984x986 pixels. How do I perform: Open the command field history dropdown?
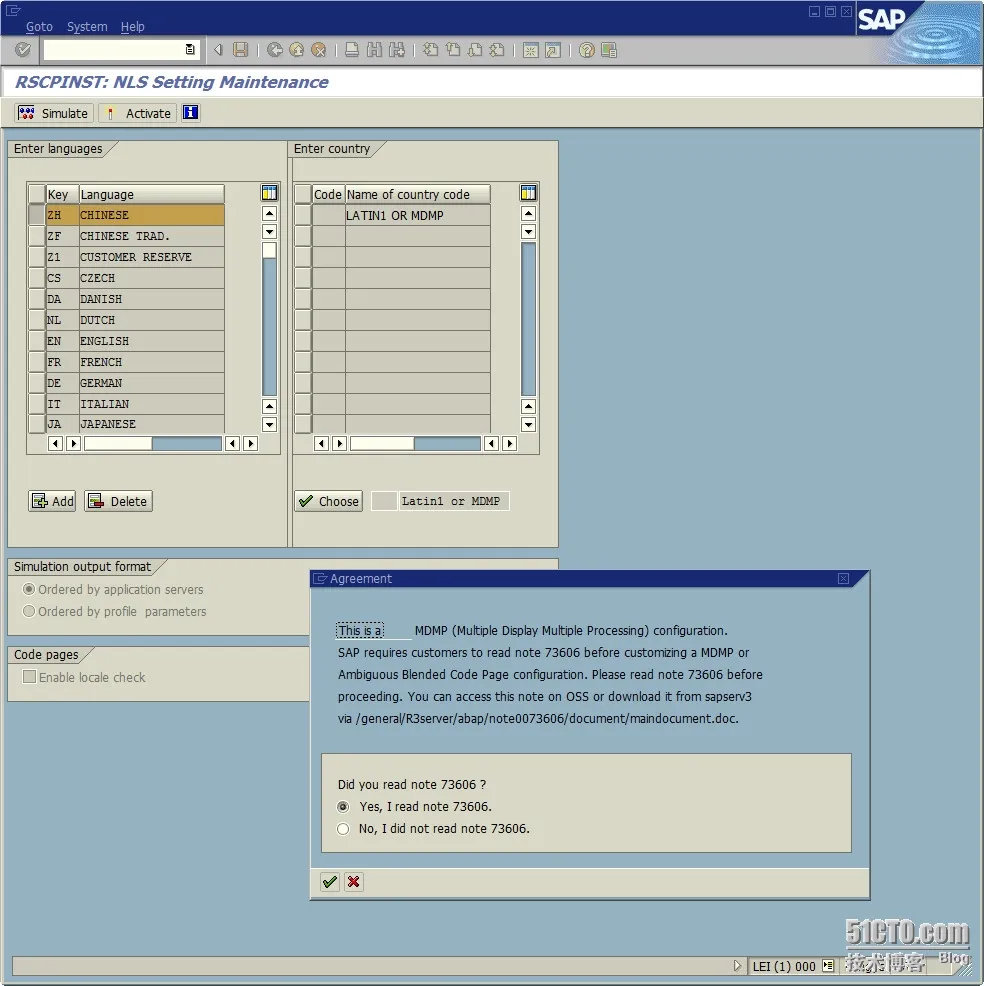[x=190, y=49]
